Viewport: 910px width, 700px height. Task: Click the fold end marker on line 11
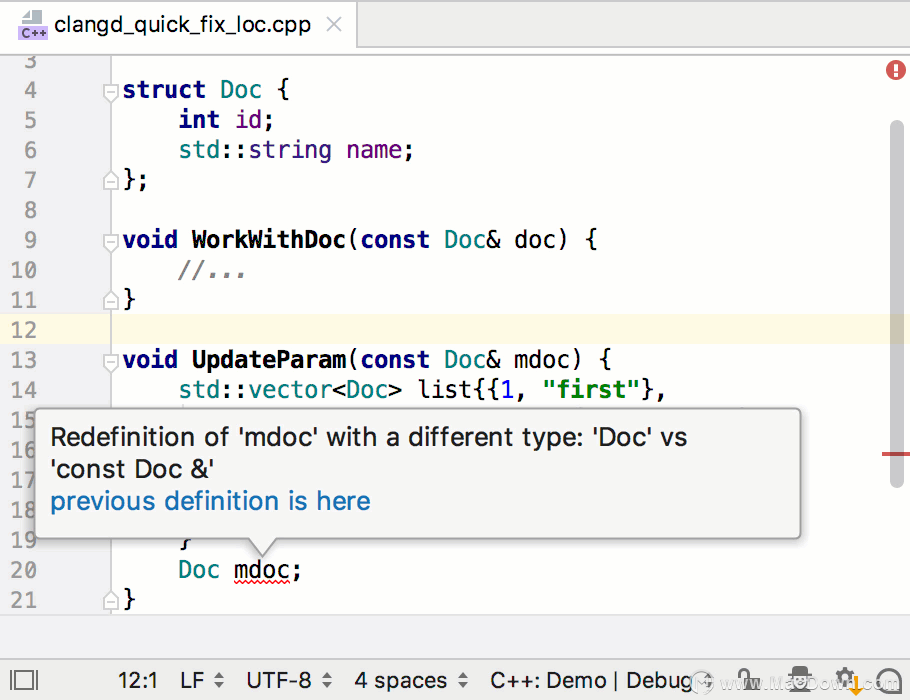110,301
